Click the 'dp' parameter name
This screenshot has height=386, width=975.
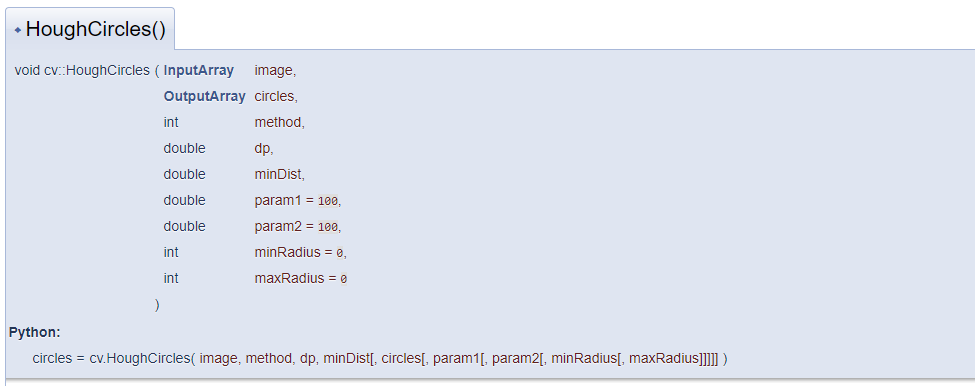pos(264,149)
